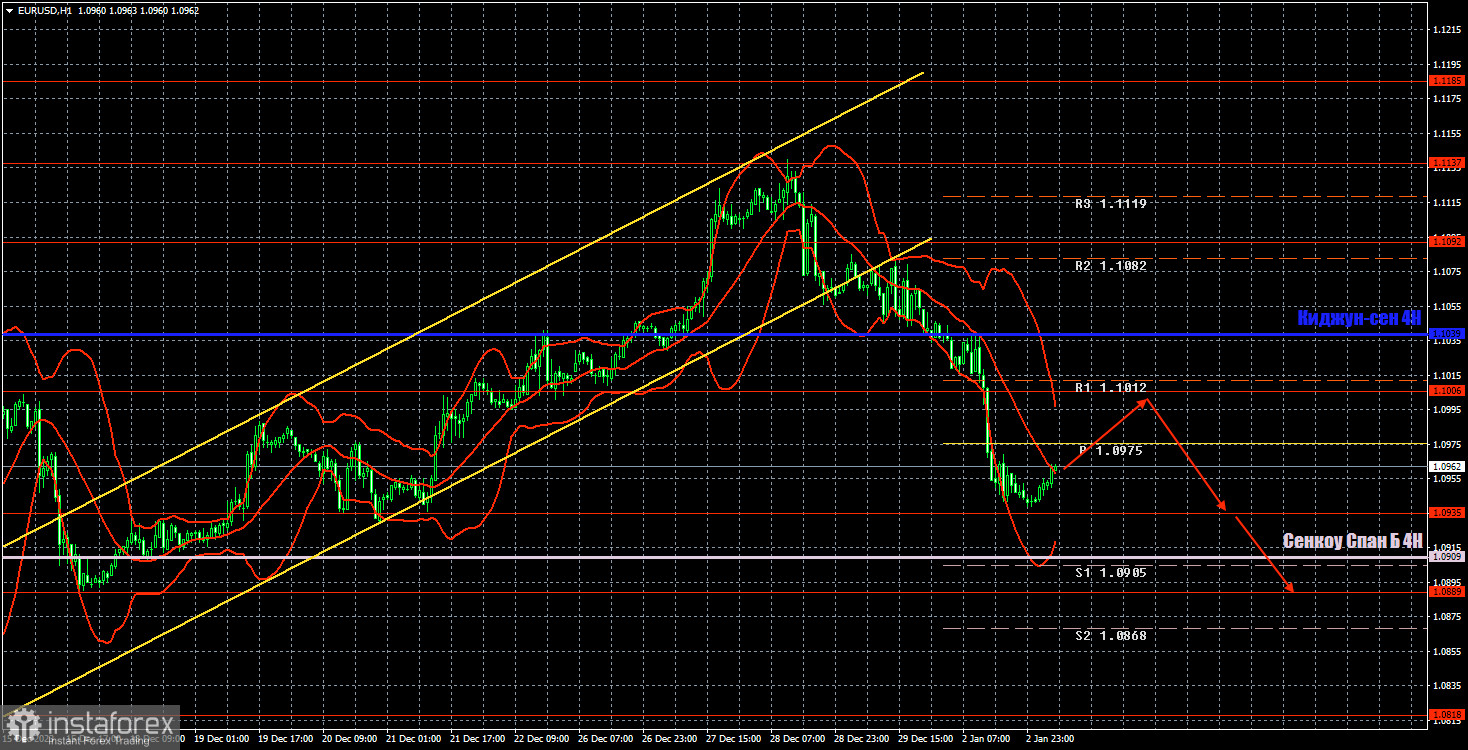Click the 29 Dec 15:00 time label
The image size is (1468, 750).
click(x=926, y=739)
